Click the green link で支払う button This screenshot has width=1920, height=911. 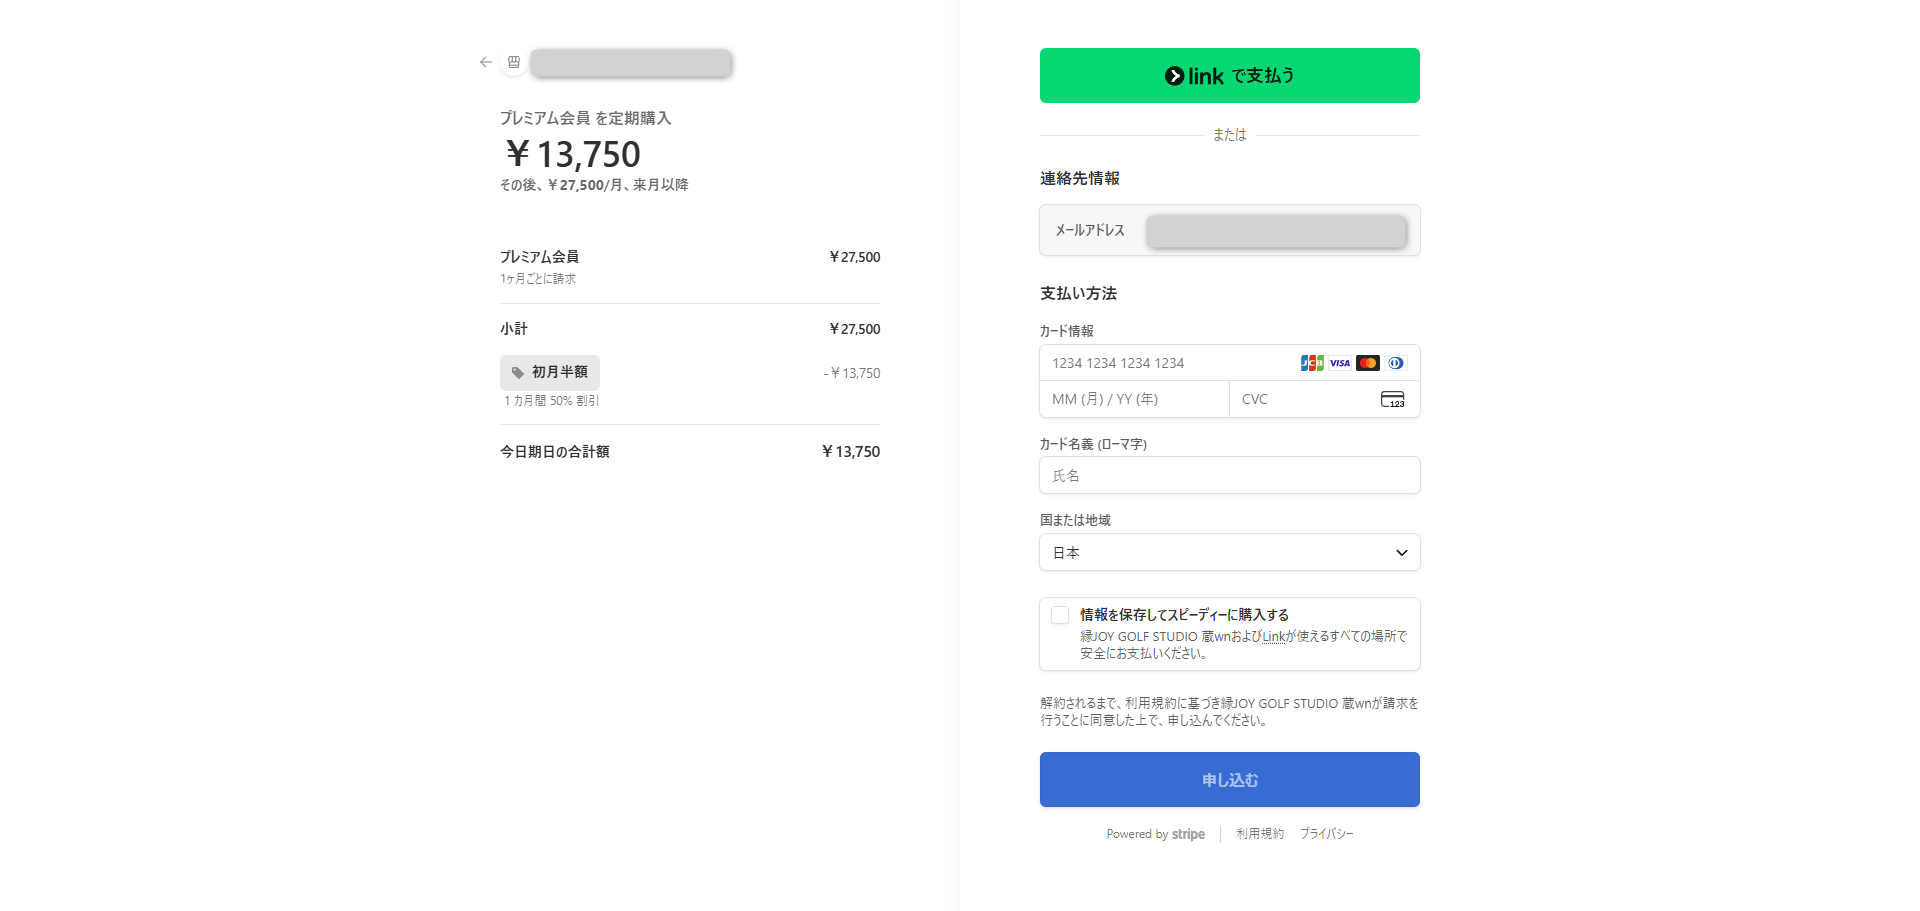(x=1228, y=75)
